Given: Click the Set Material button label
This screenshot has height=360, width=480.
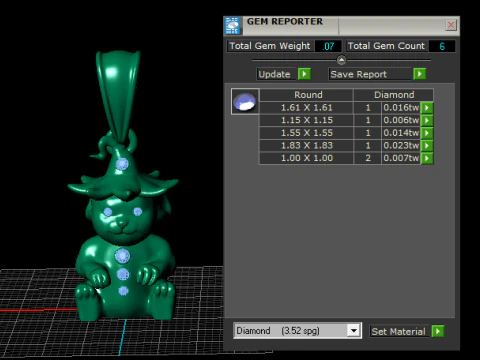Looking at the screenshot, I should 399,332.
